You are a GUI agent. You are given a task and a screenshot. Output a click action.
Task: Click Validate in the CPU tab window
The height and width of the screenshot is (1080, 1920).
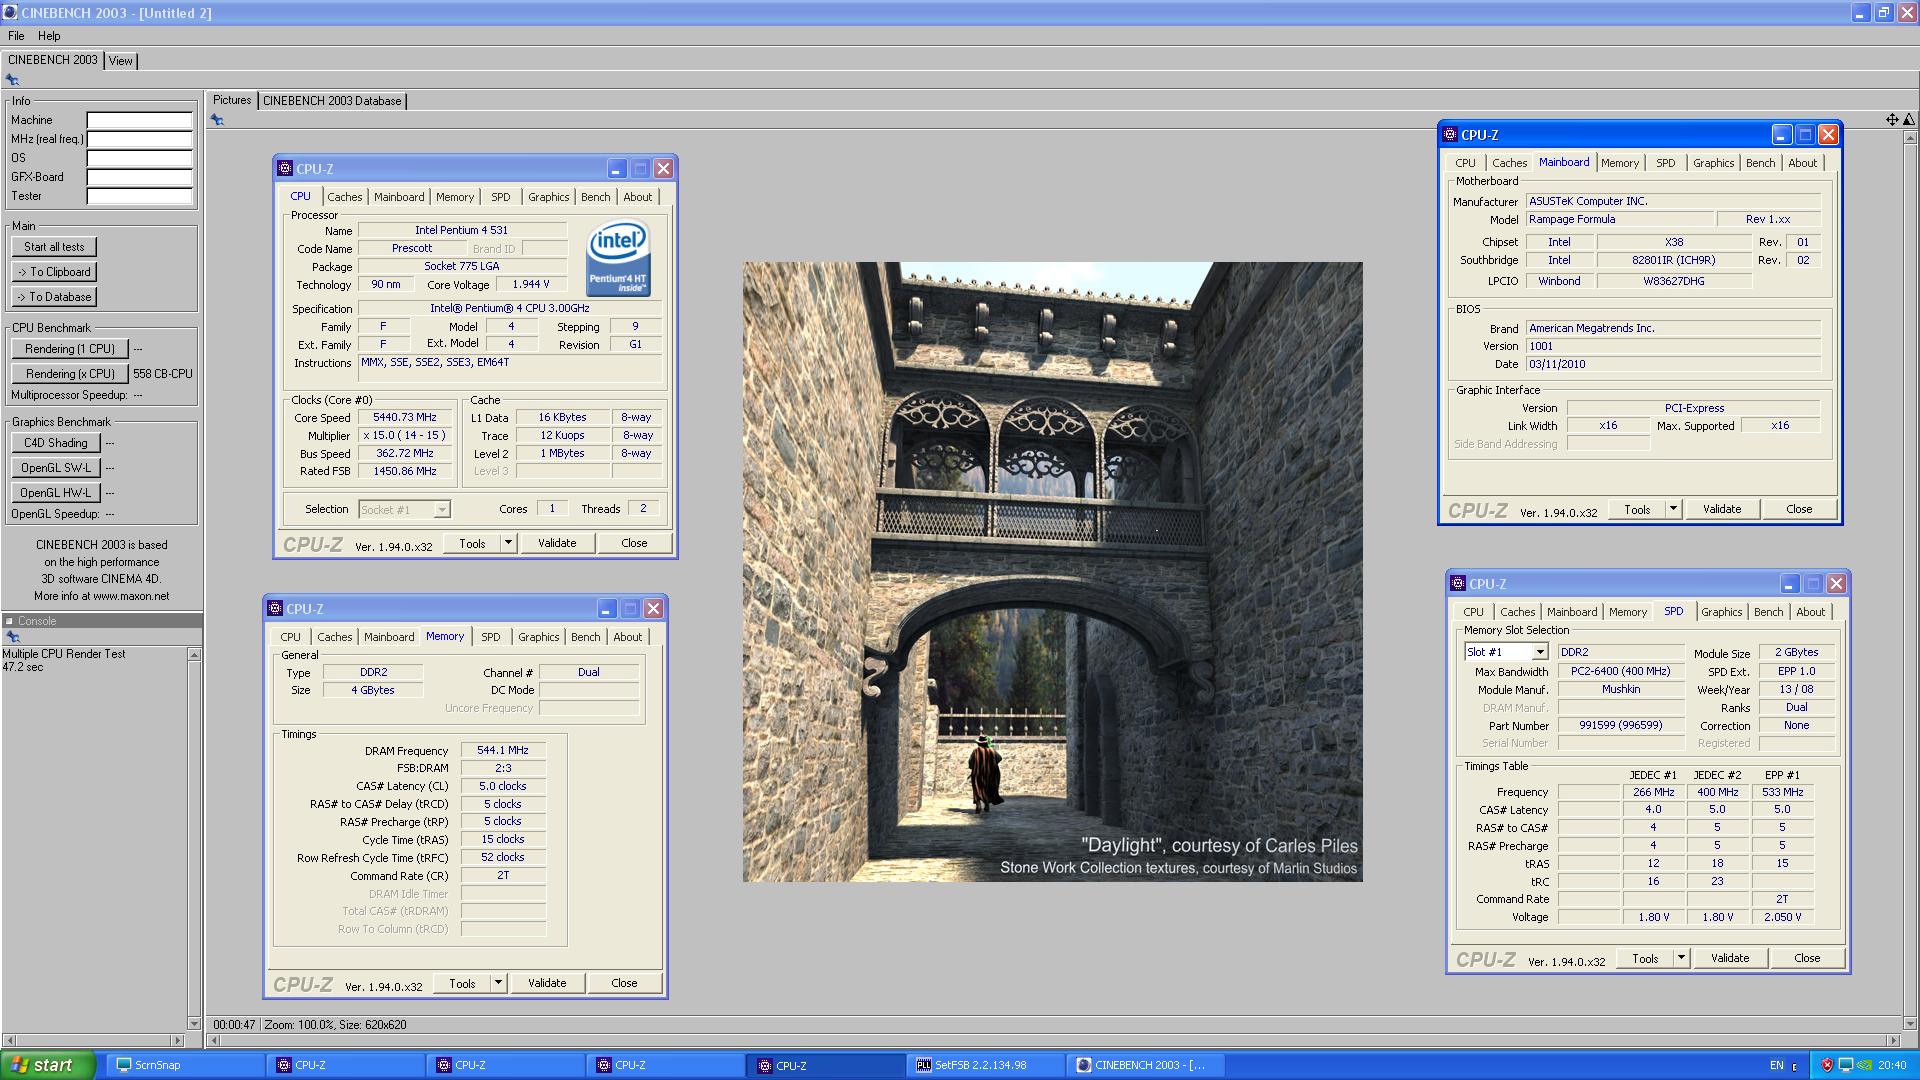click(x=557, y=543)
